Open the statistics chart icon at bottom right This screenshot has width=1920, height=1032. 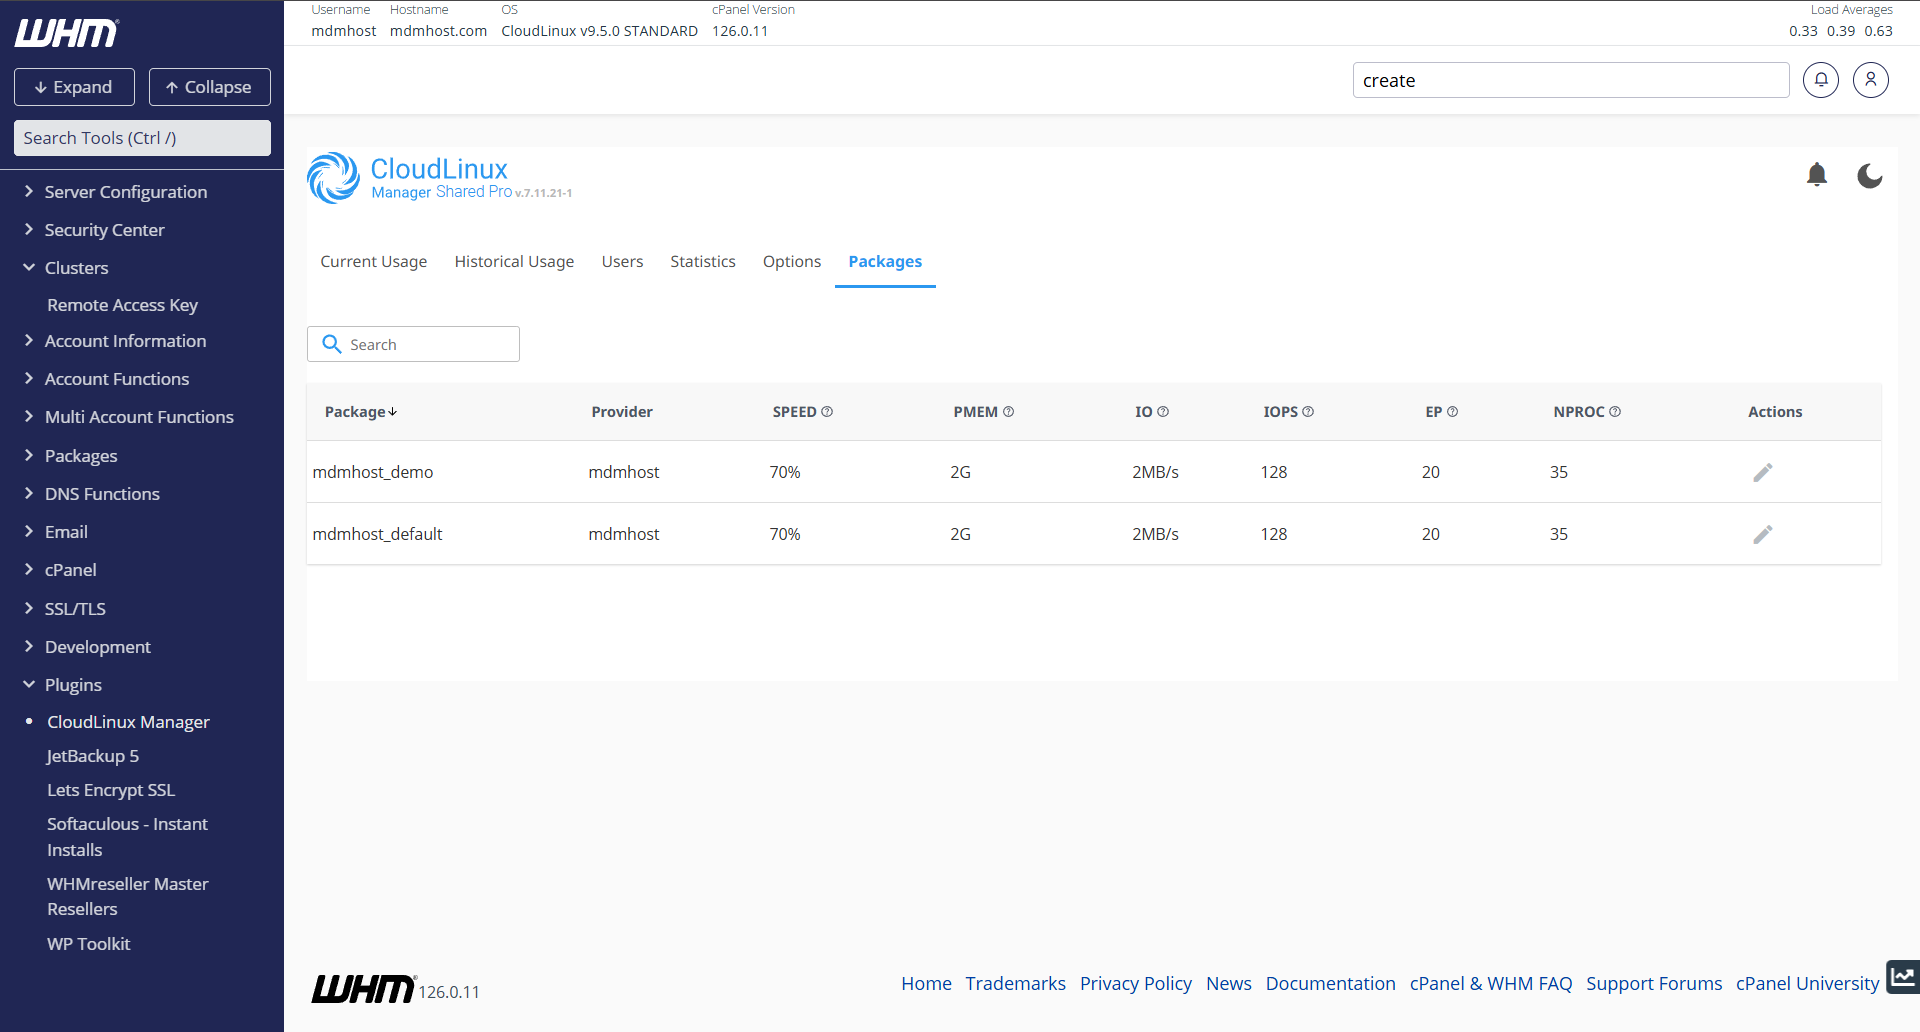click(x=1903, y=976)
